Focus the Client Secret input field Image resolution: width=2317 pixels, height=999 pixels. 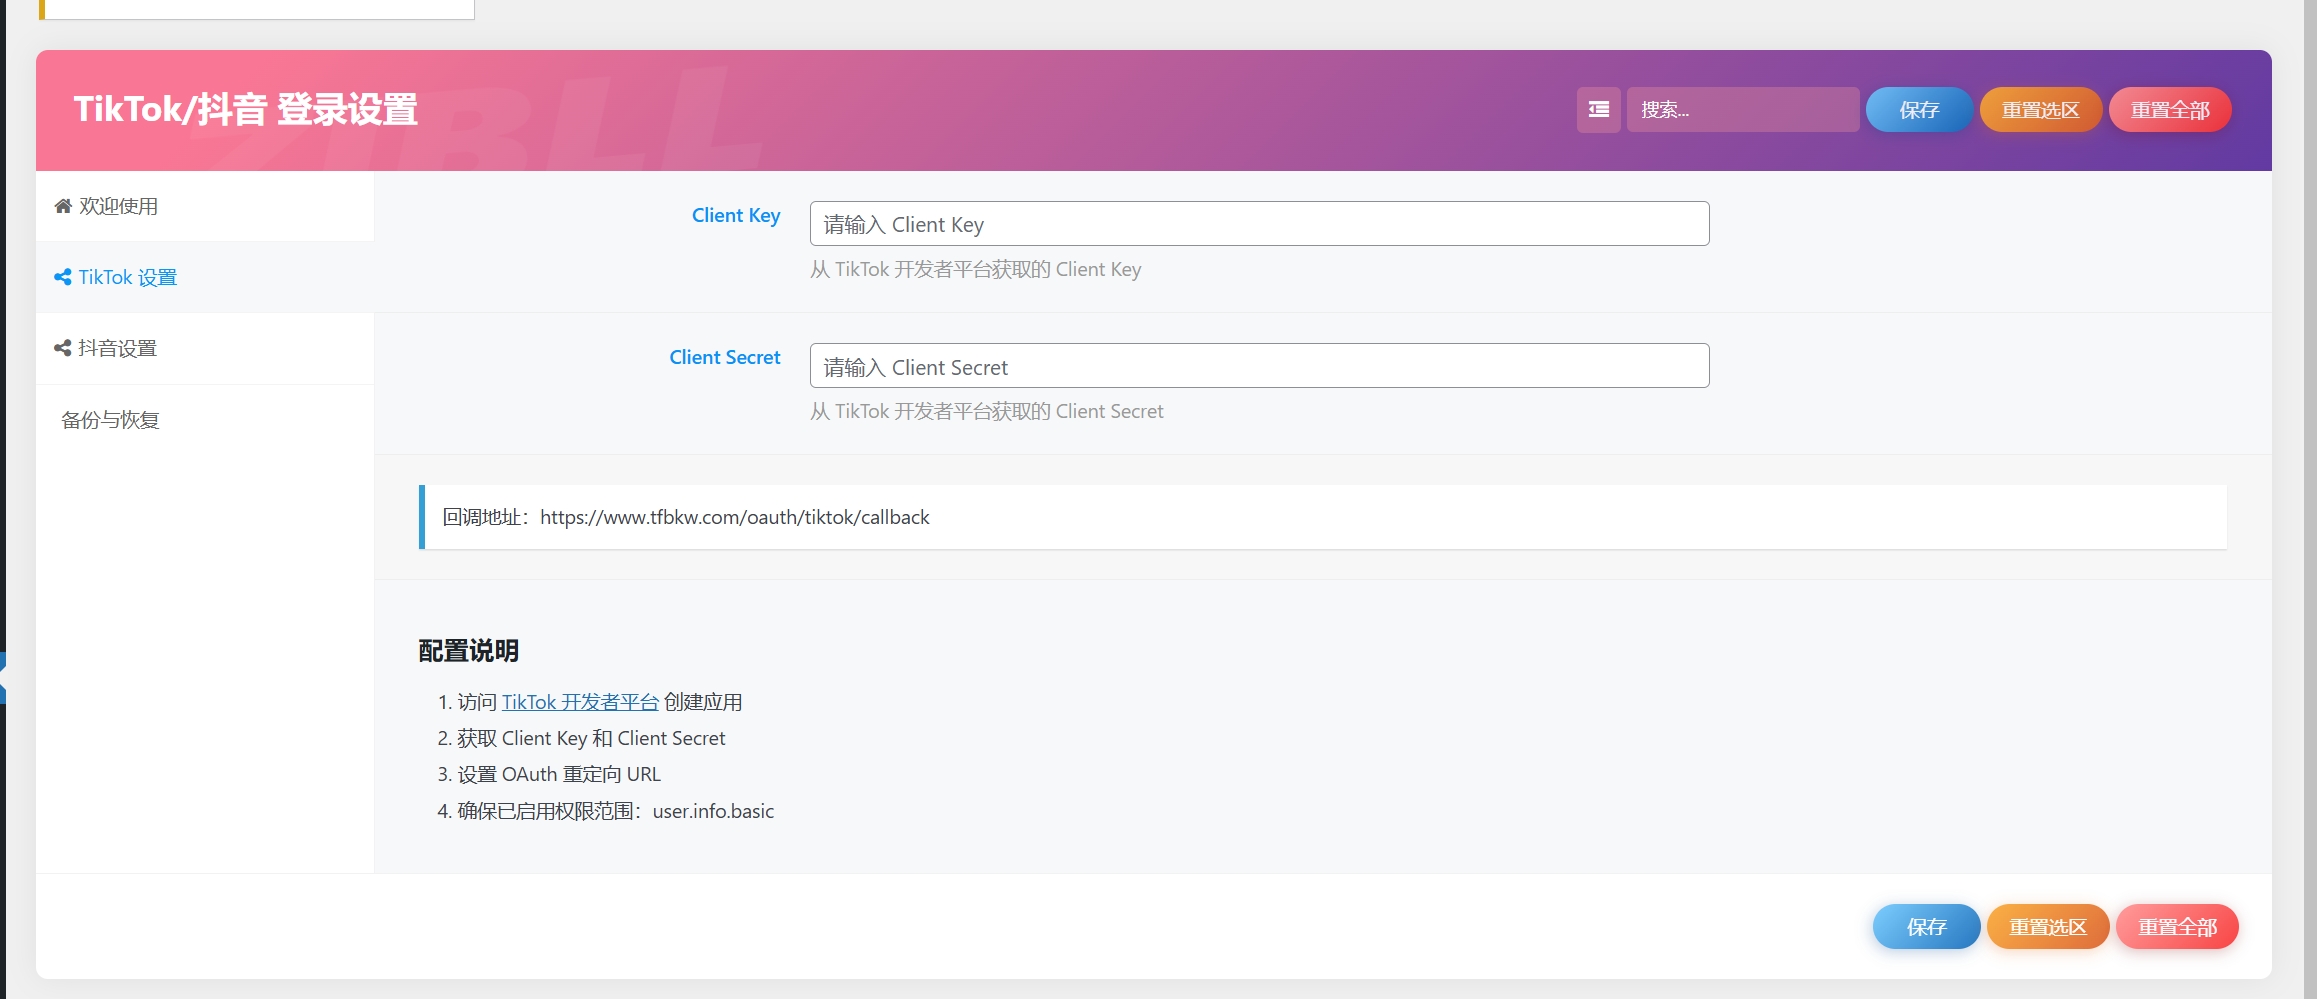[1259, 366]
